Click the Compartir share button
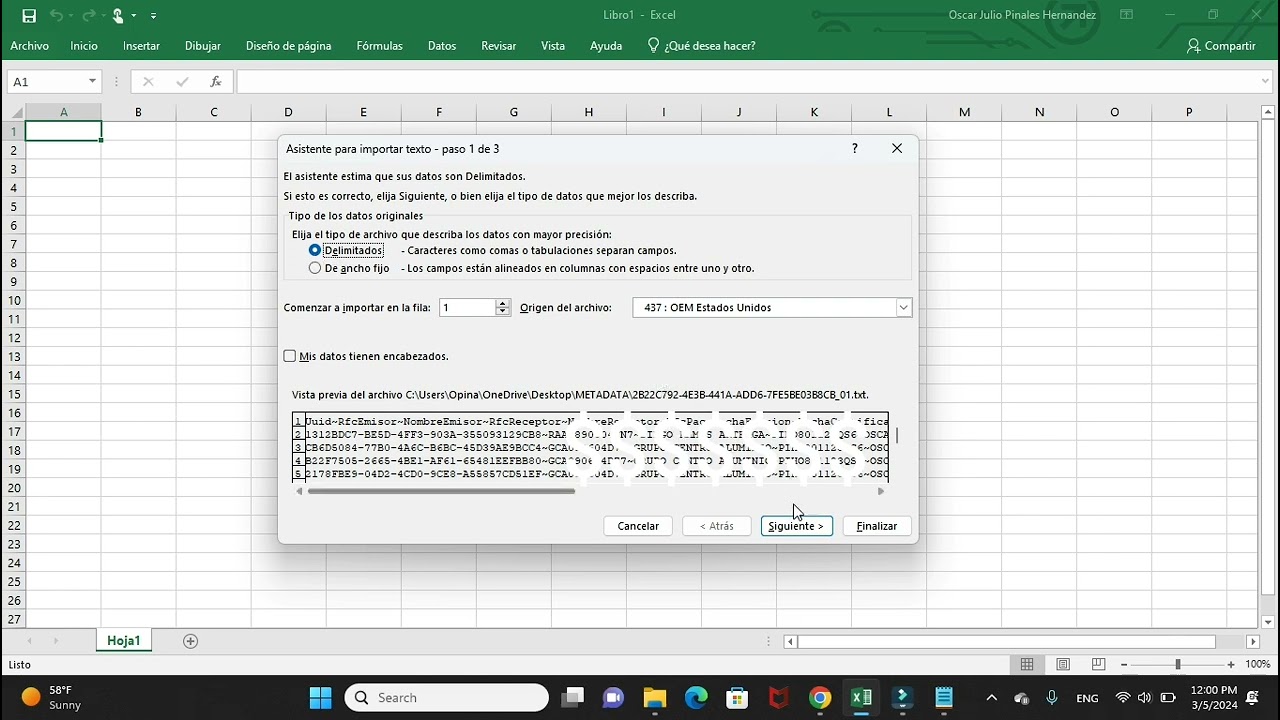 coord(1221,46)
